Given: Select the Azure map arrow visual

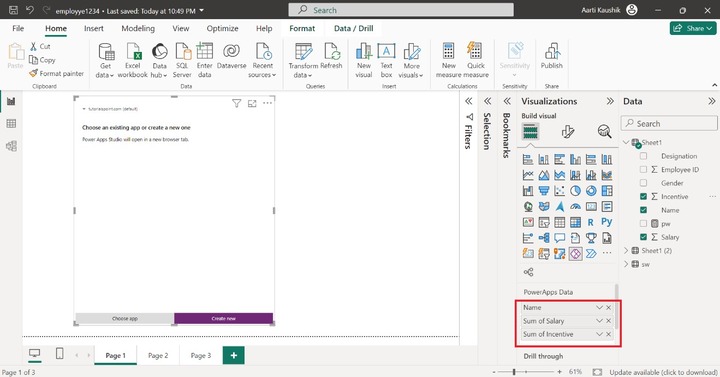Looking at the screenshot, I should 559,207.
